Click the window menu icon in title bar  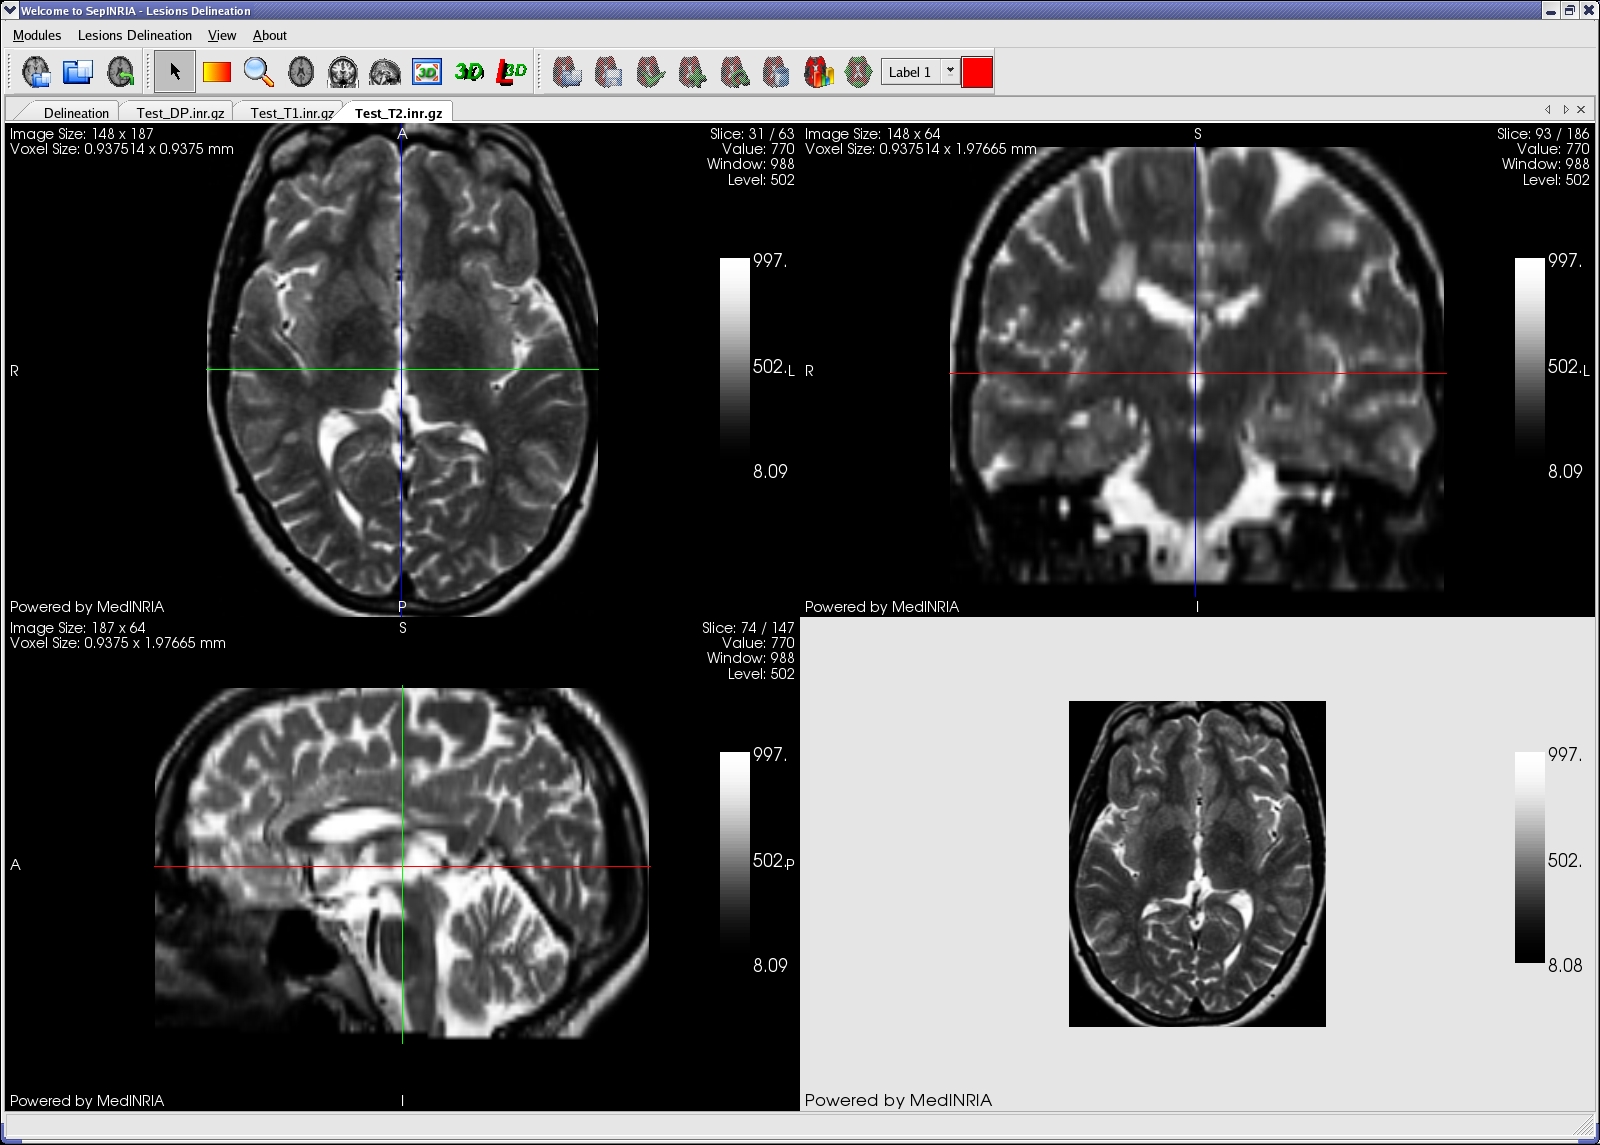[10, 10]
